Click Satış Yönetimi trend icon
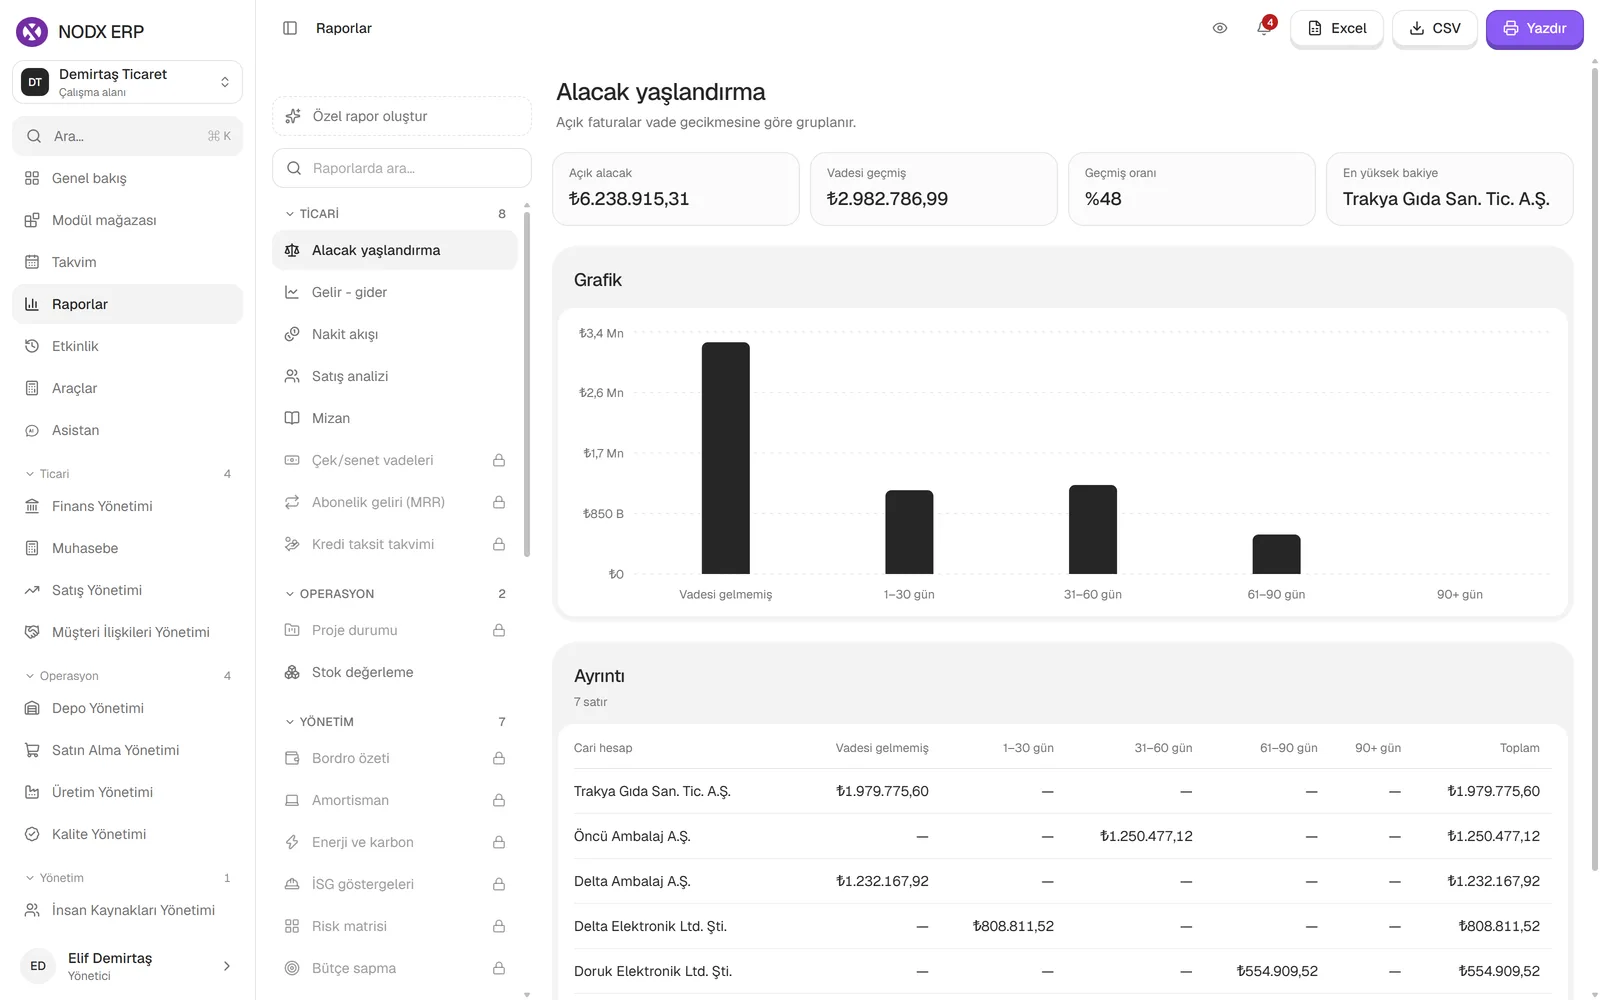The height and width of the screenshot is (1000, 1600). coord(32,590)
